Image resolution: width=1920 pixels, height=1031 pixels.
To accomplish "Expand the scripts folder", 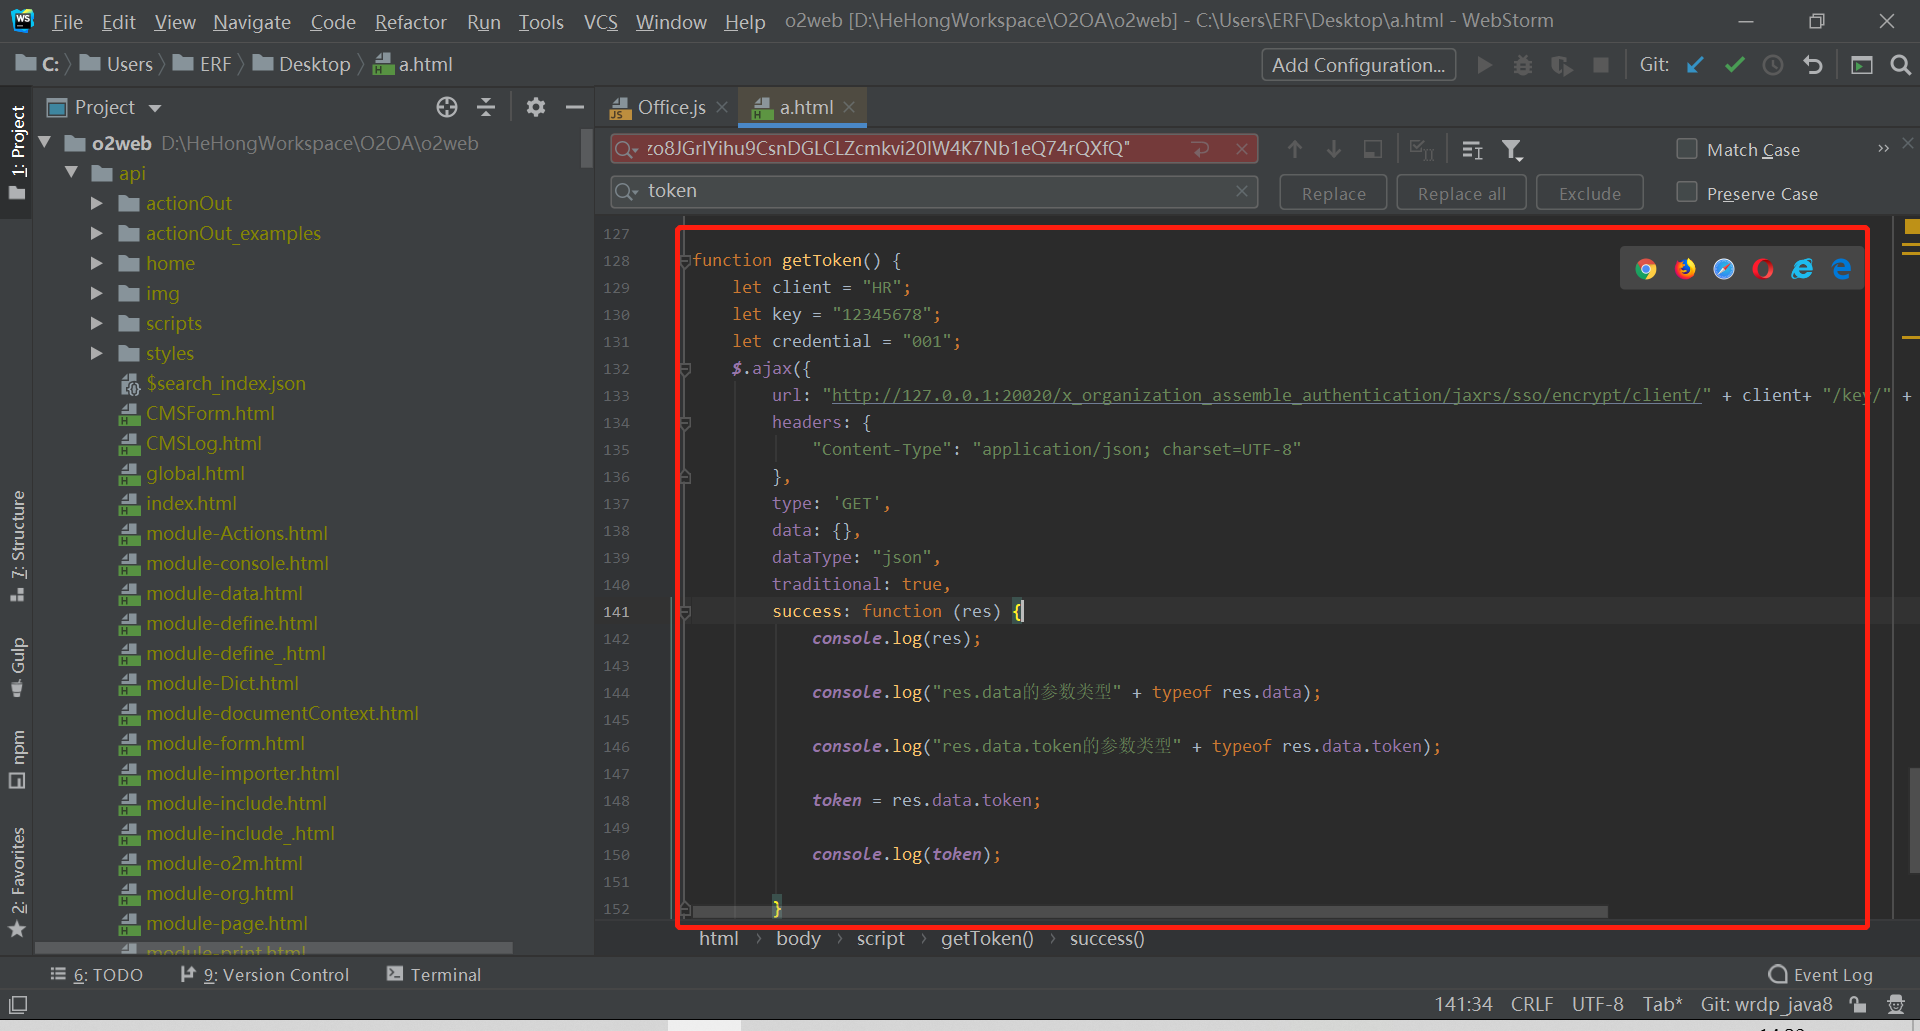I will [x=97, y=323].
